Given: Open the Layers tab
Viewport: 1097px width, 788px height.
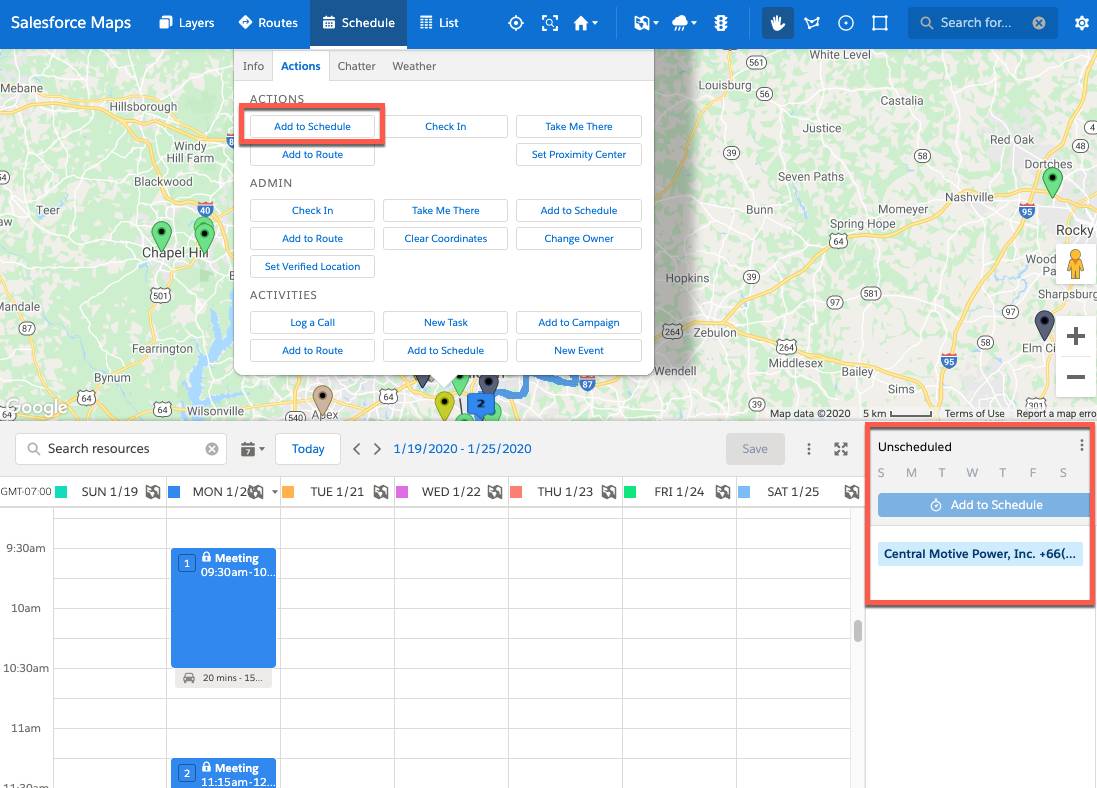Looking at the screenshot, I should (186, 23).
